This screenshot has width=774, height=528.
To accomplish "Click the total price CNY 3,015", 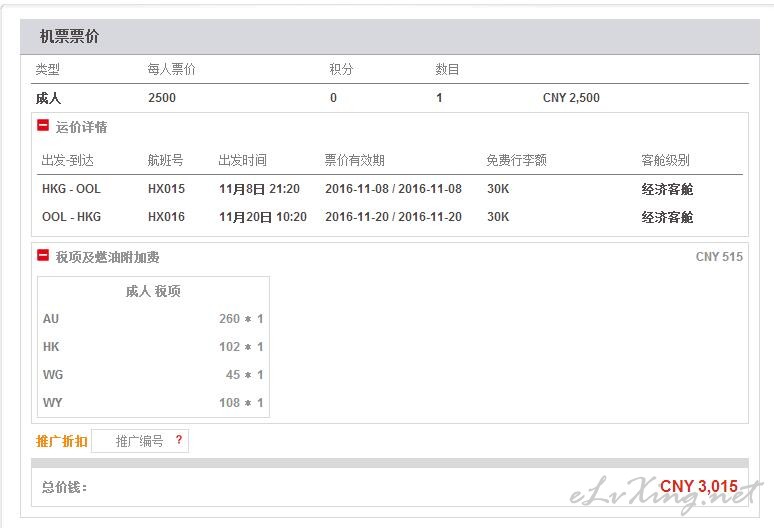I will point(699,487).
